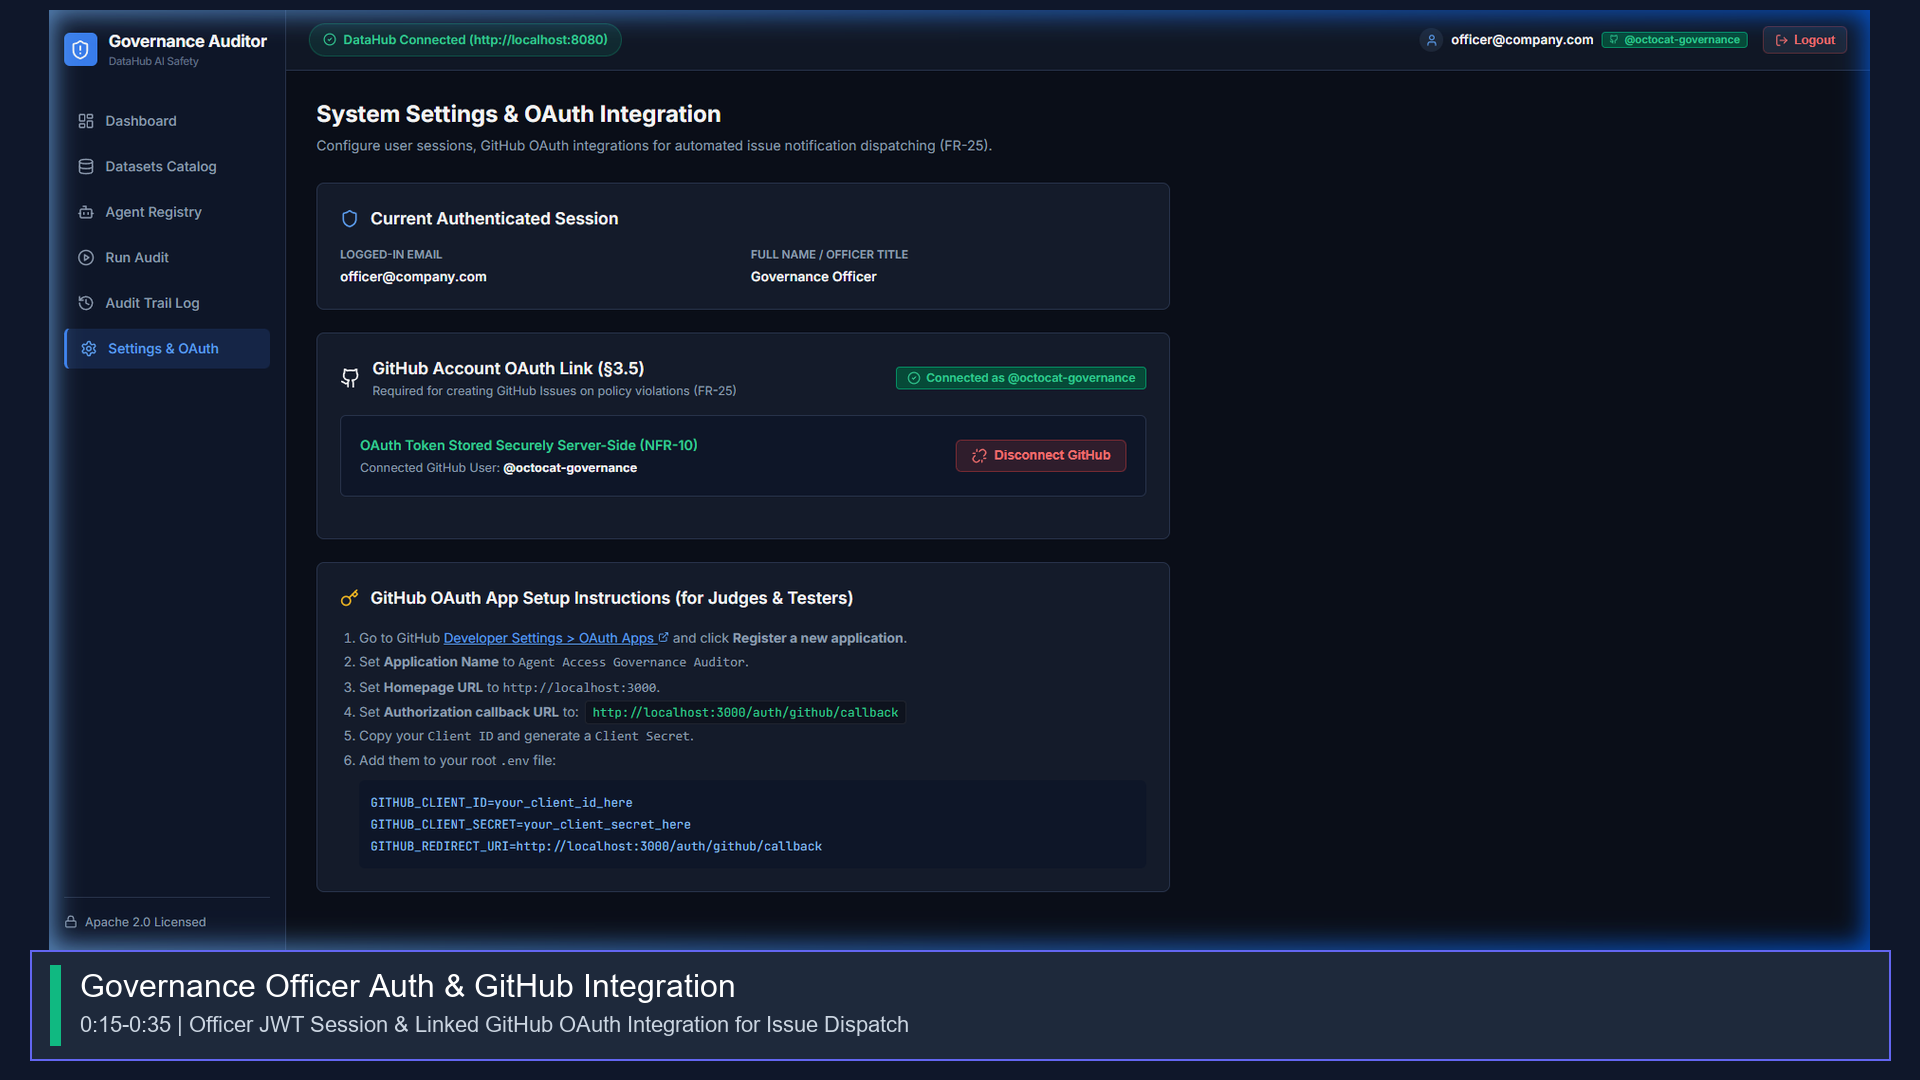The width and height of the screenshot is (1920, 1080).
Task: Click Connected GitHub User @octocat-governance line
Action: click(498, 468)
